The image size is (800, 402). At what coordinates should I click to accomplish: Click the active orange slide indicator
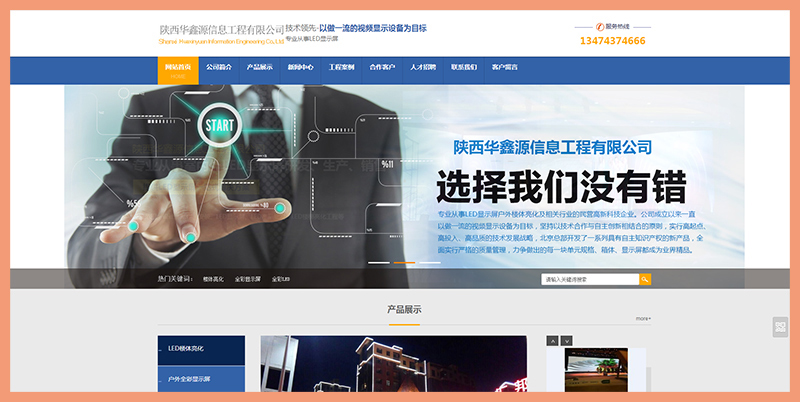404,263
